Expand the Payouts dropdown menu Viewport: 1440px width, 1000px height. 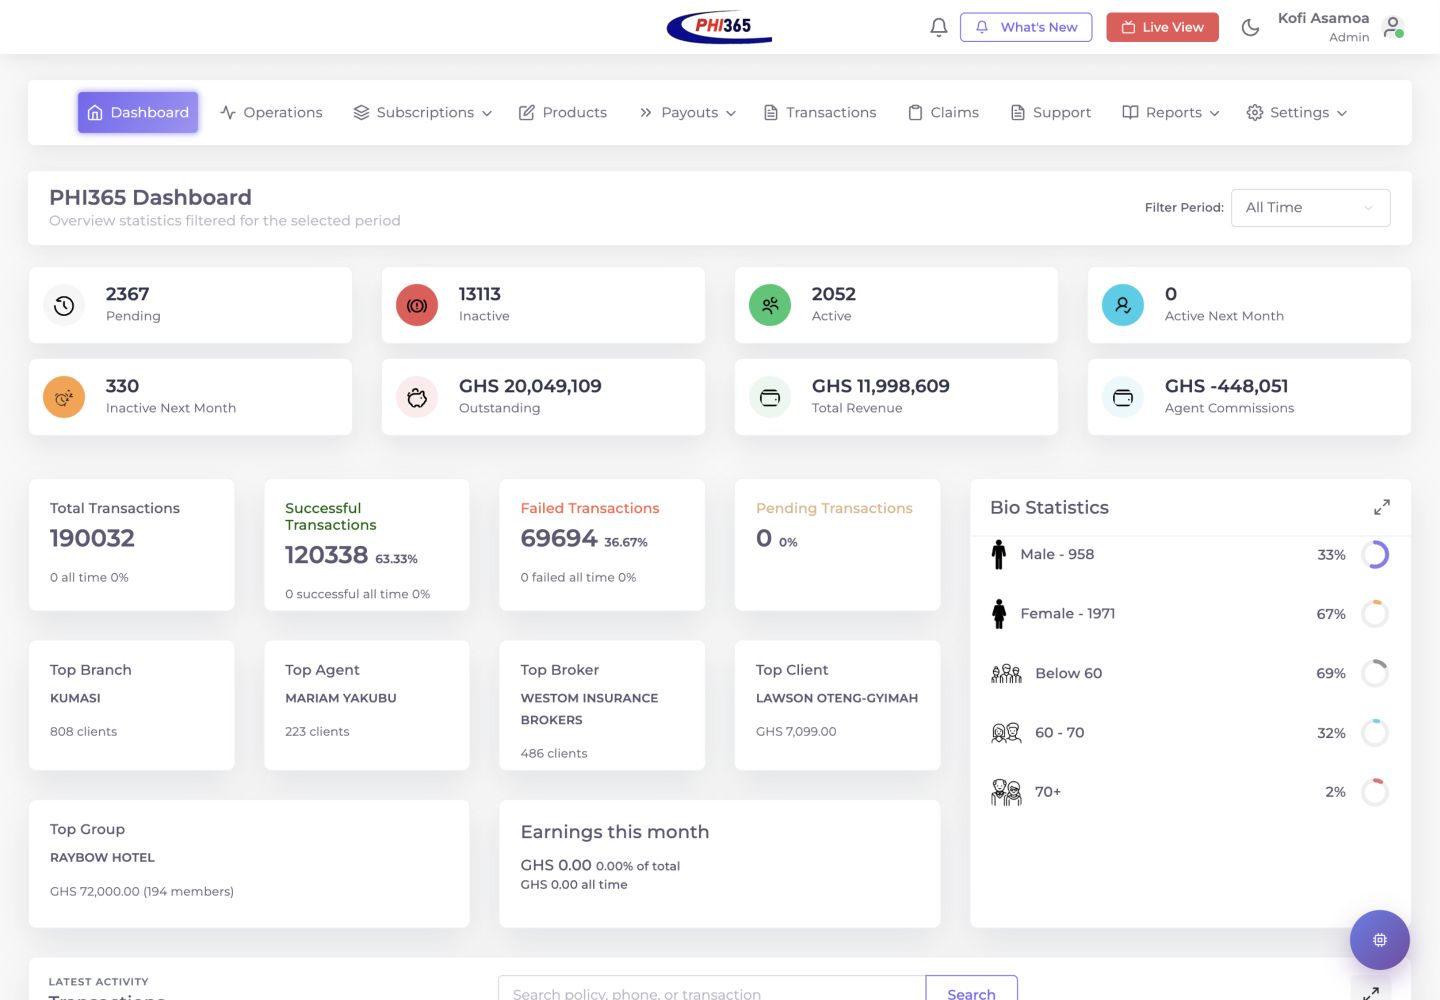coord(688,112)
